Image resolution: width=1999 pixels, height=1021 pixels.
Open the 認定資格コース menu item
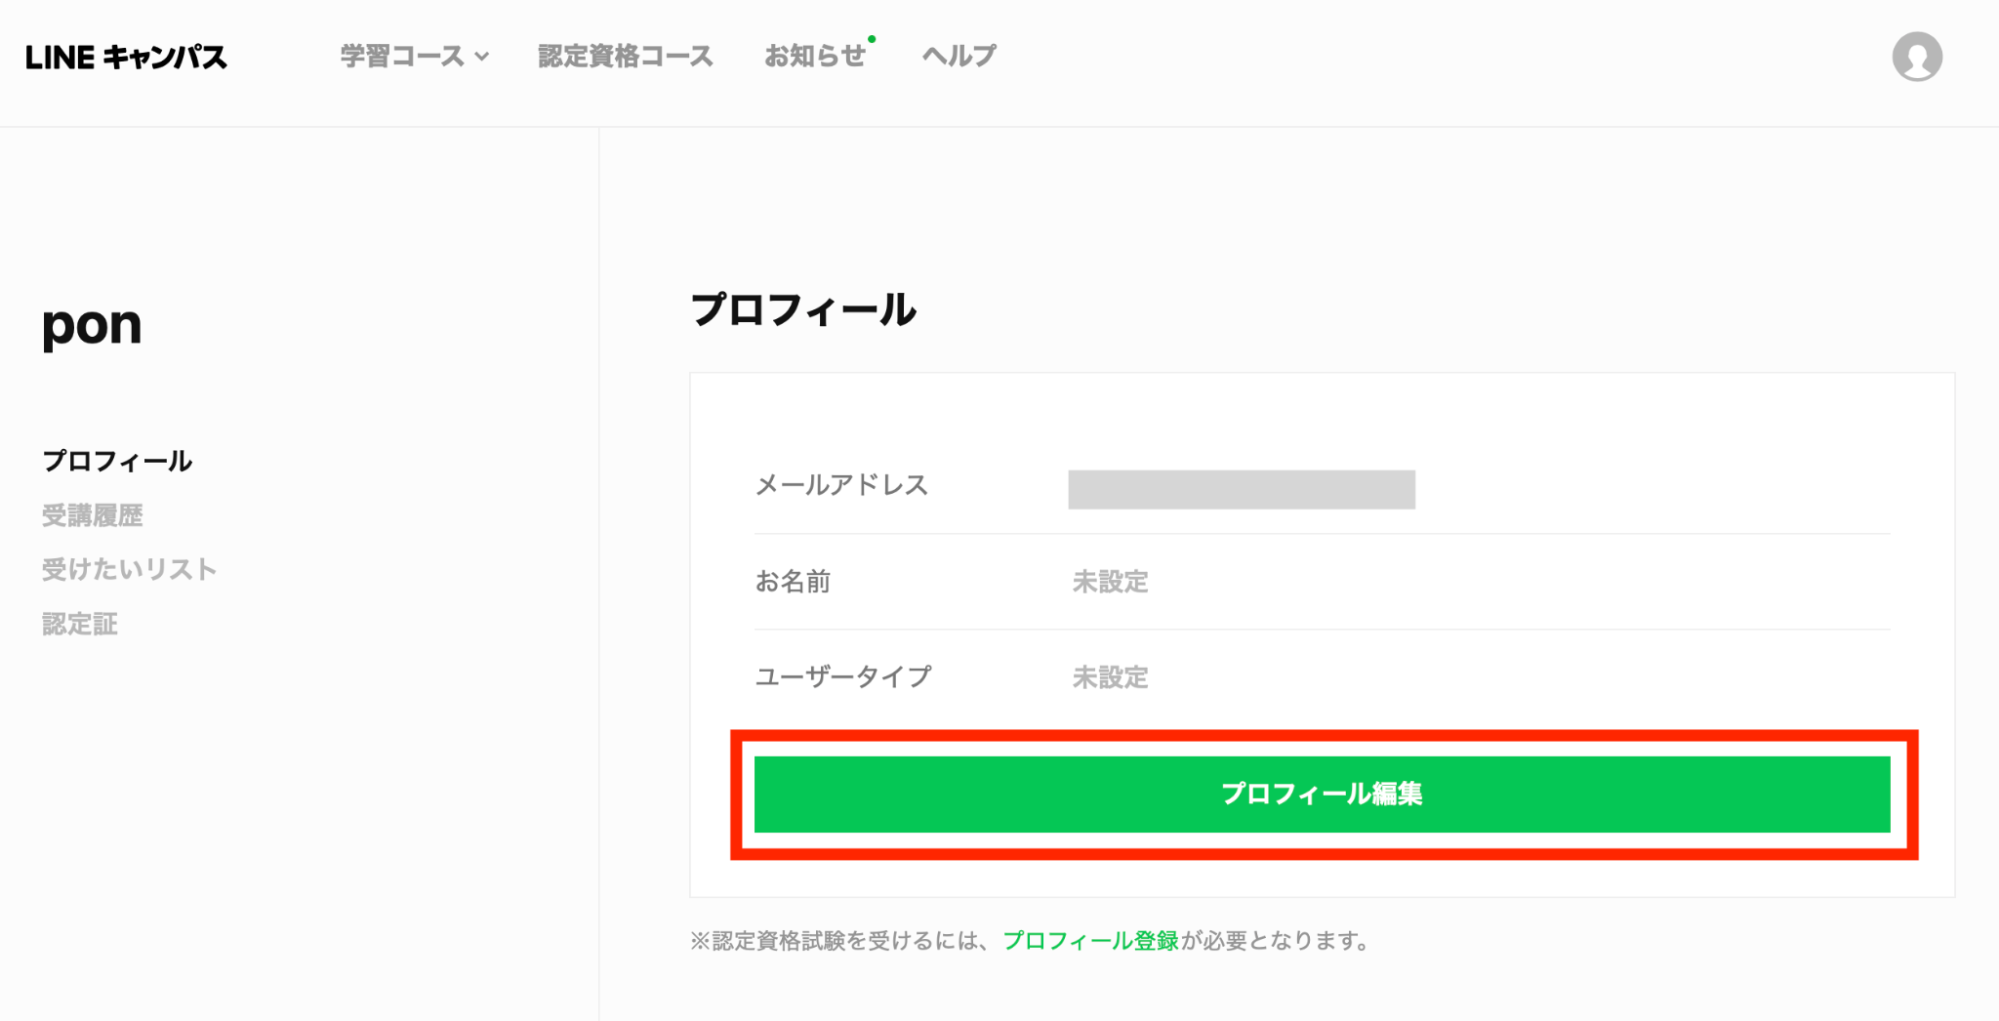pos(626,56)
